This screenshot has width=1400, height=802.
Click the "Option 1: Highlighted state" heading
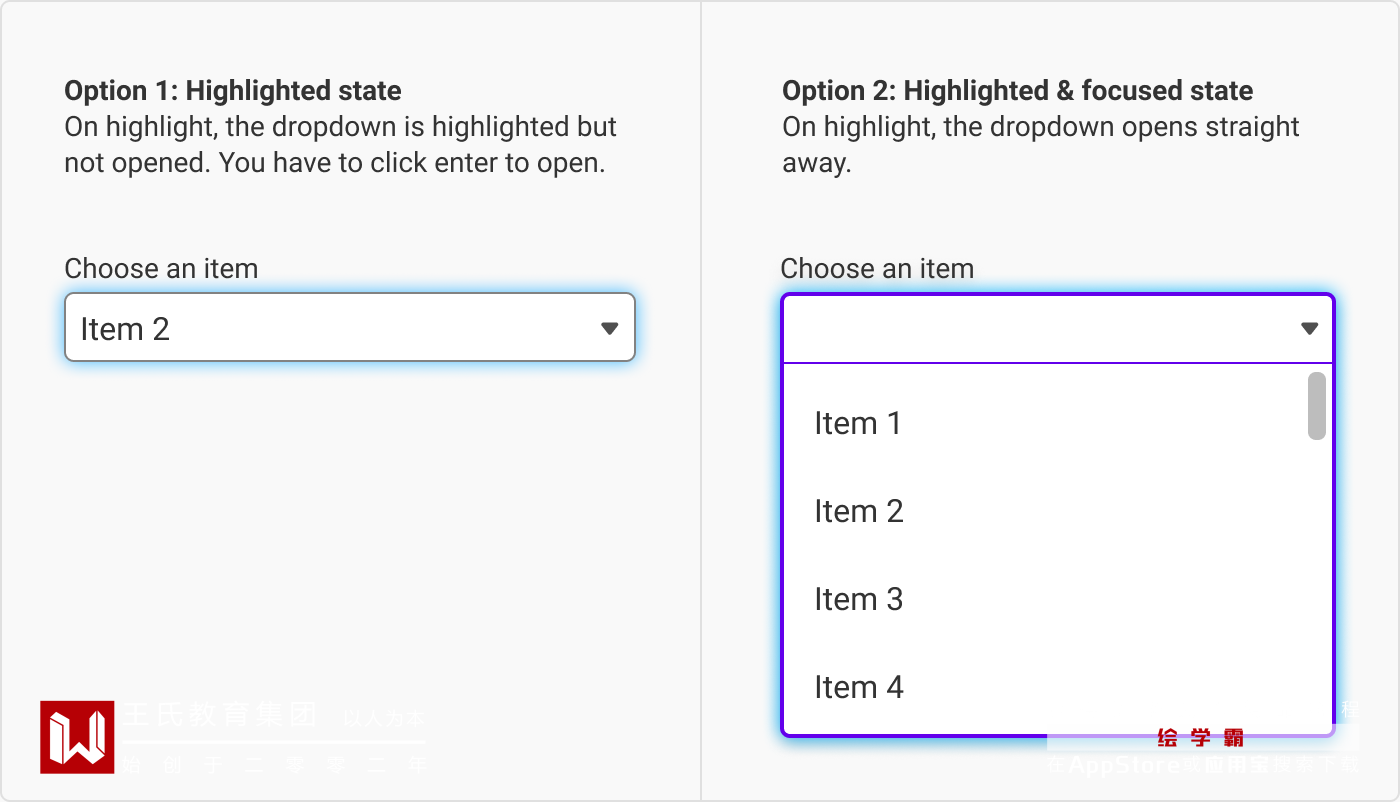point(233,91)
